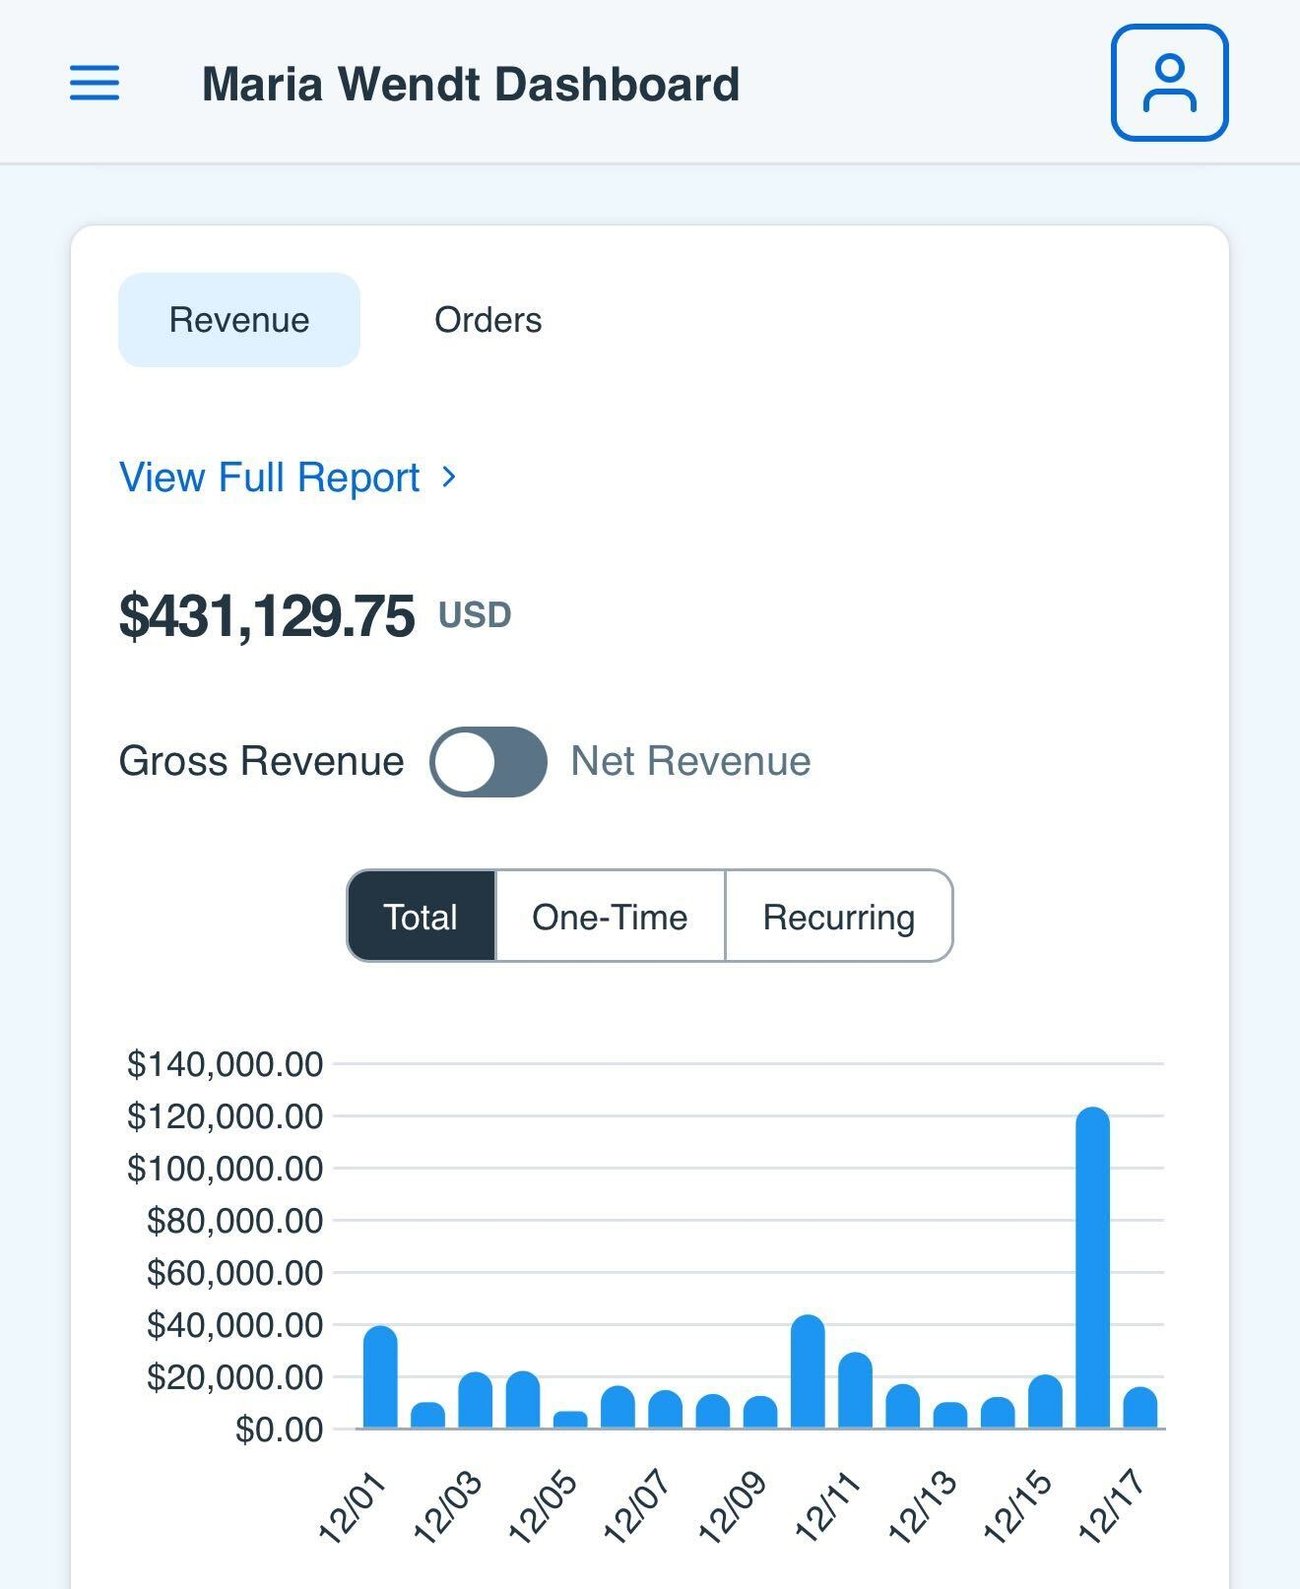
Task: Click the Net Revenue label
Action: click(690, 762)
